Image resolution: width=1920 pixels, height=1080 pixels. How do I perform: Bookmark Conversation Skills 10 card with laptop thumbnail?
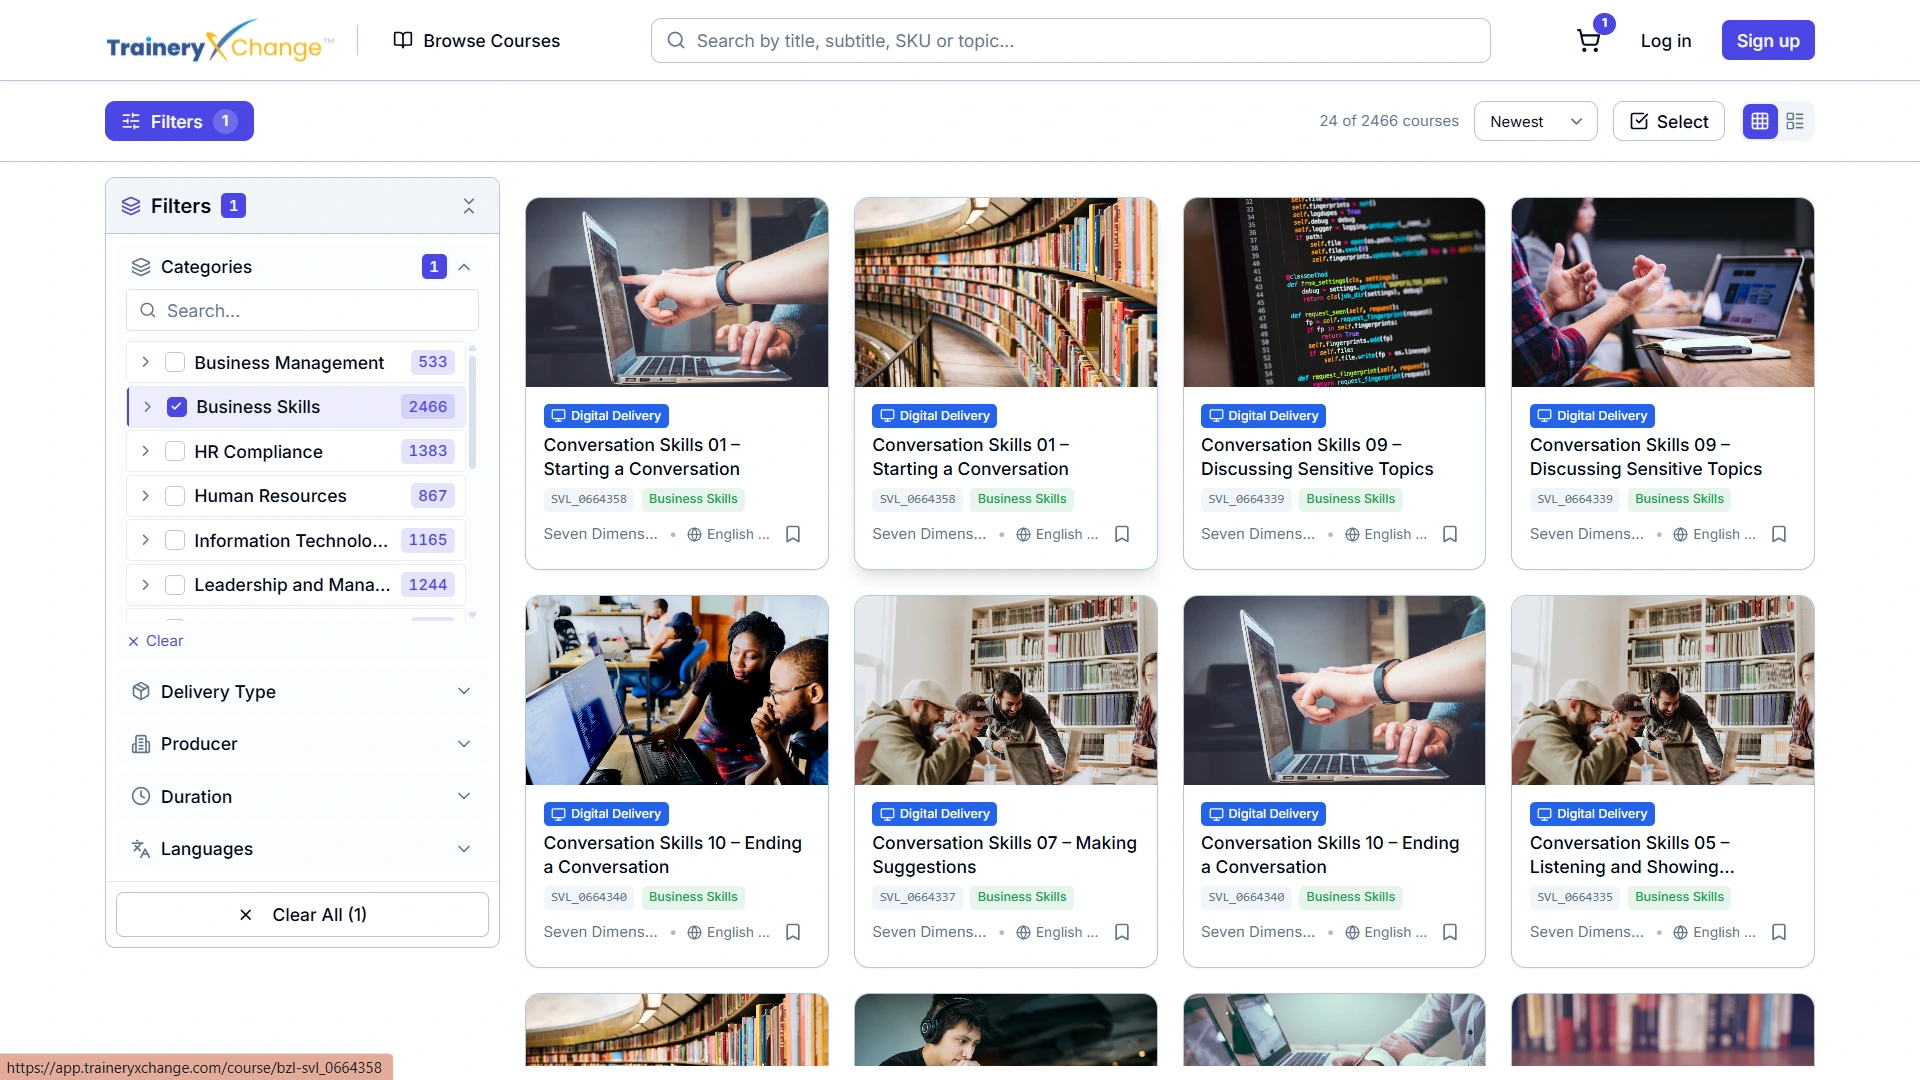[x=1450, y=932]
